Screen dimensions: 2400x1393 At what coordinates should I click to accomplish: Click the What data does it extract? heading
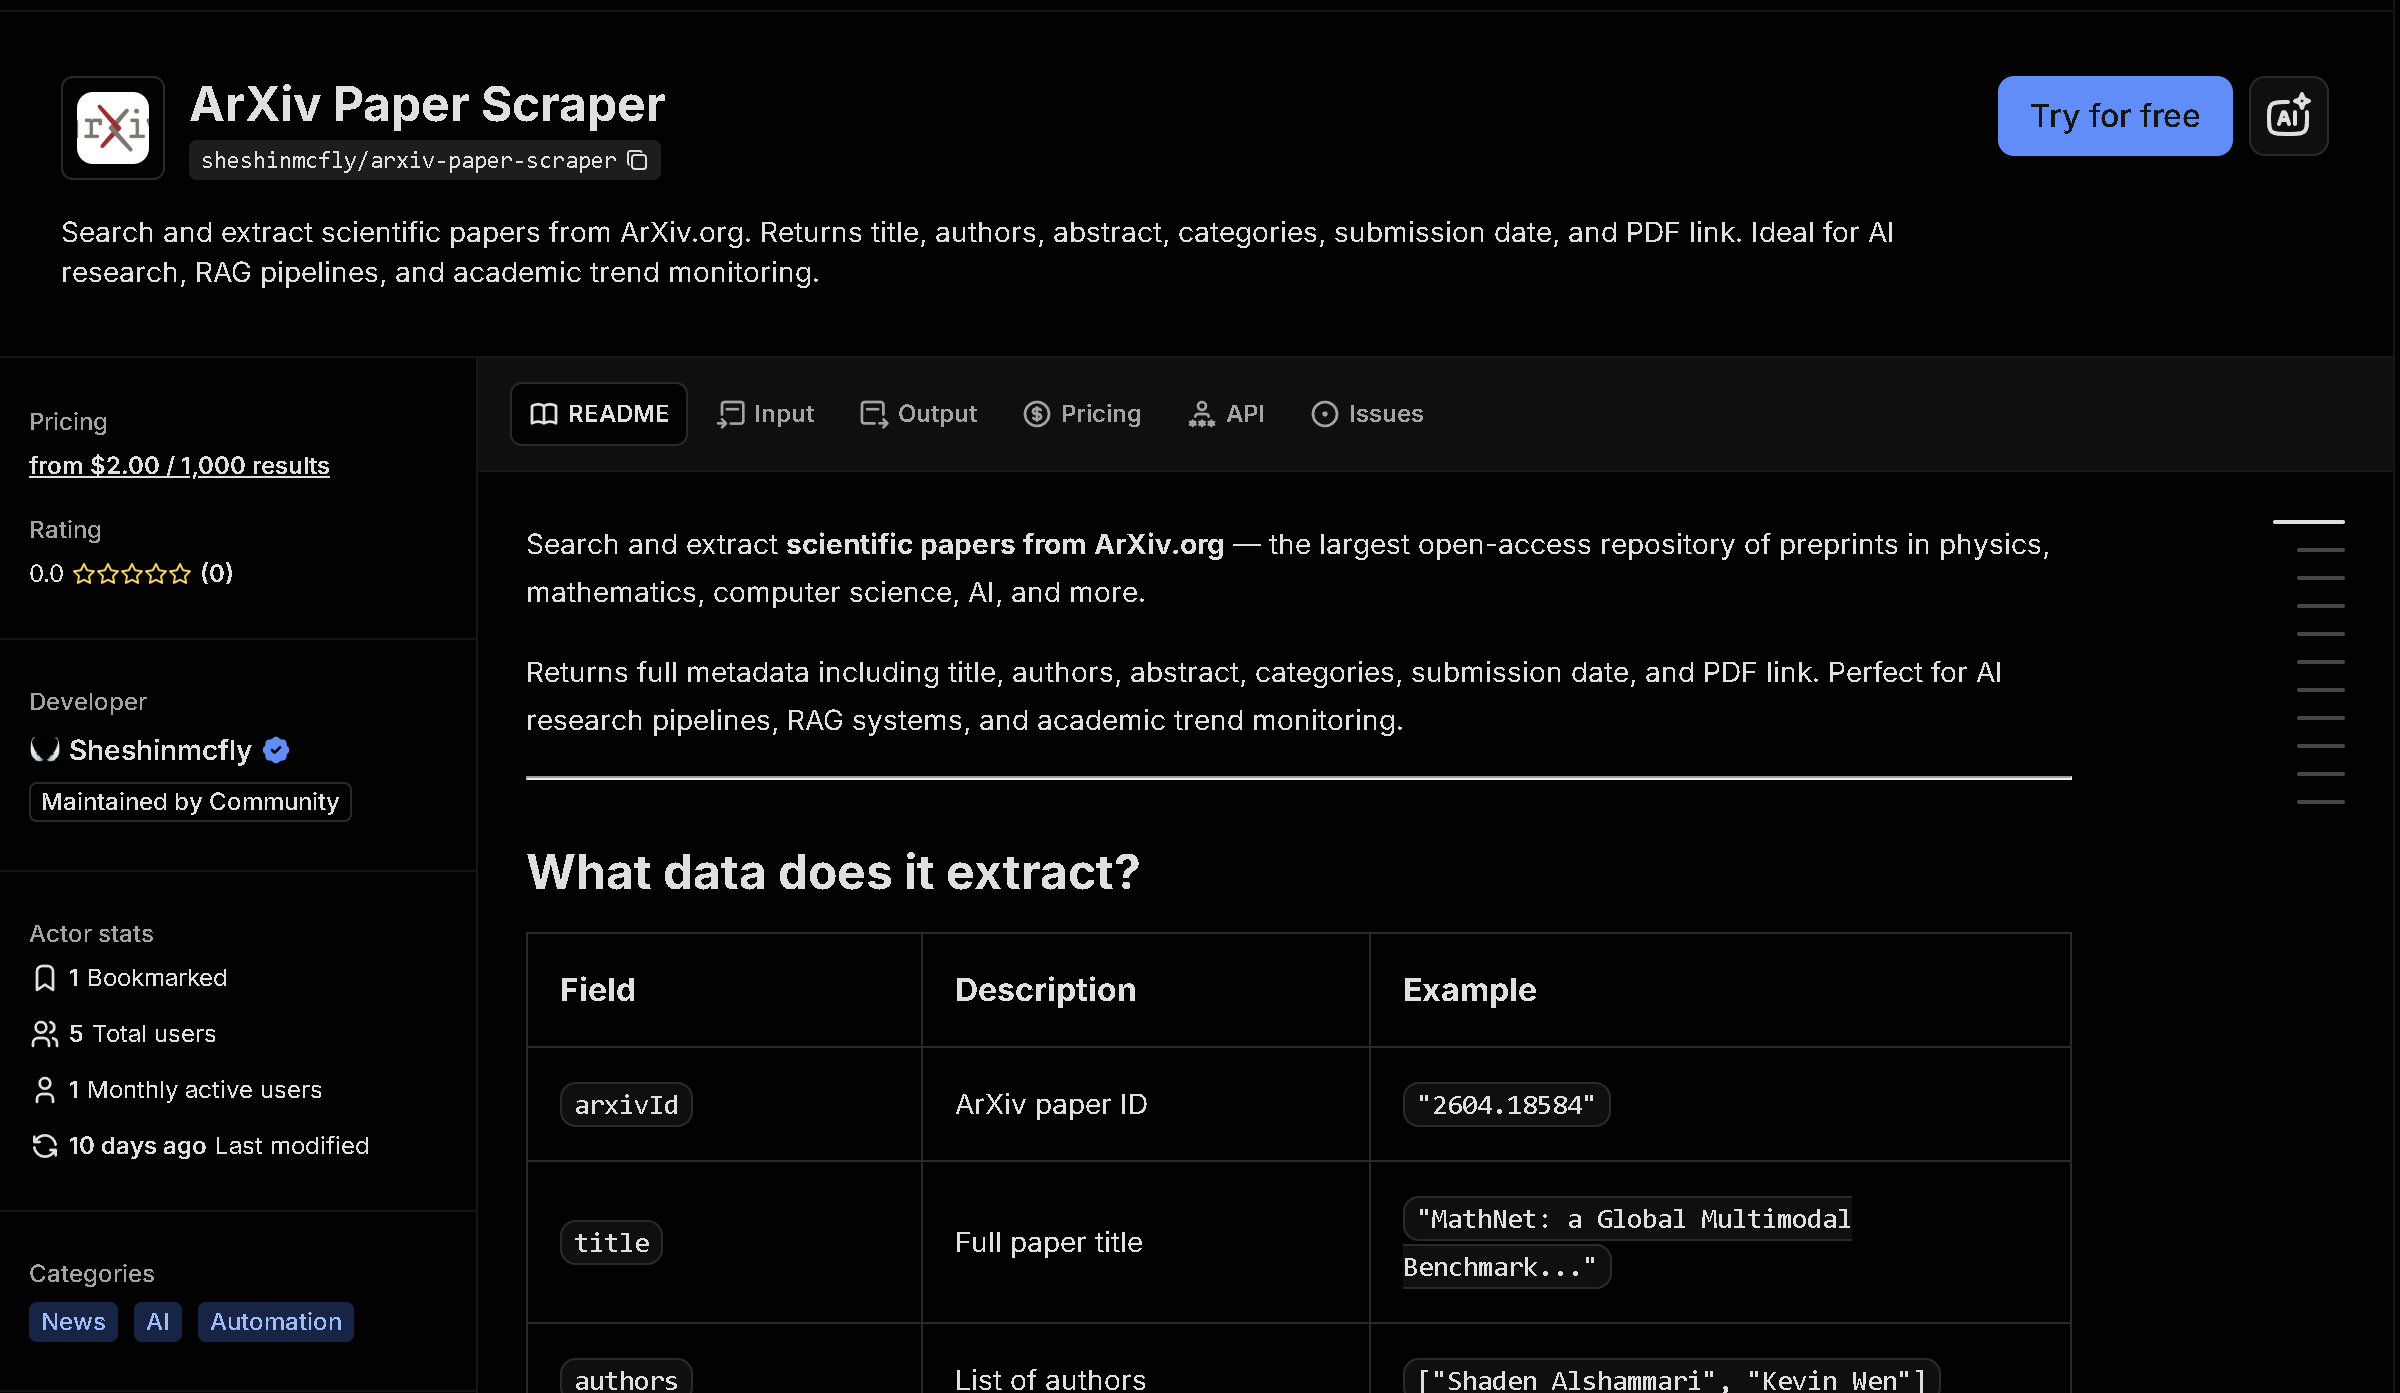coord(833,872)
